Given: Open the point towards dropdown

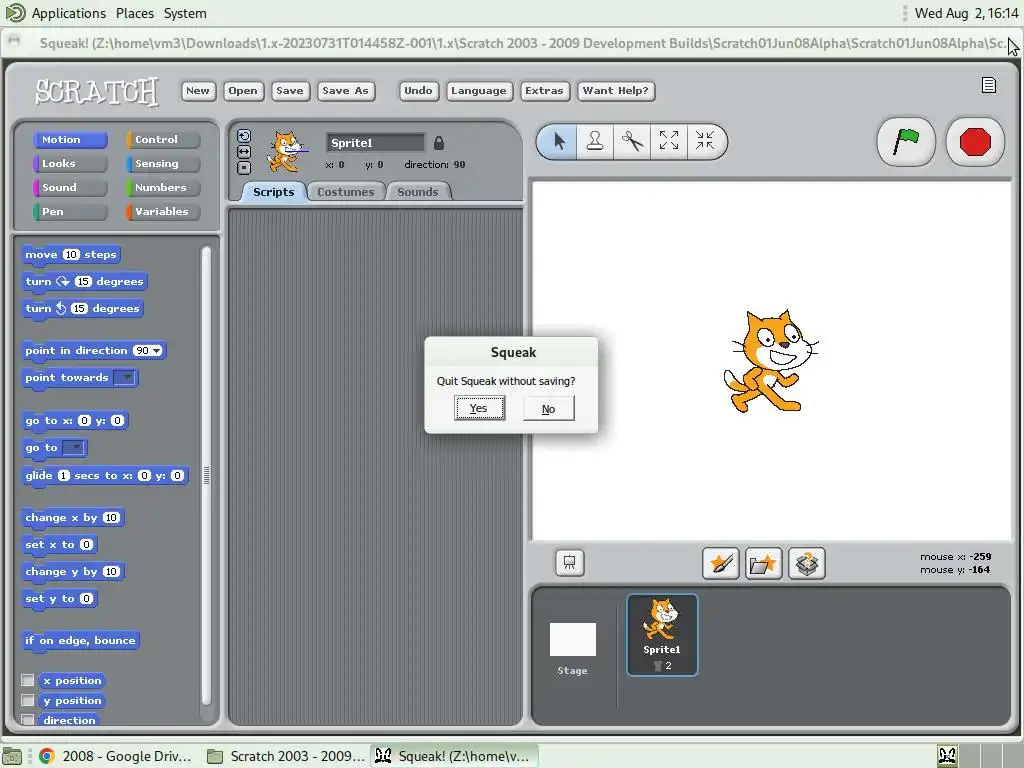Looking at the screenshot, I should (125, 377).
